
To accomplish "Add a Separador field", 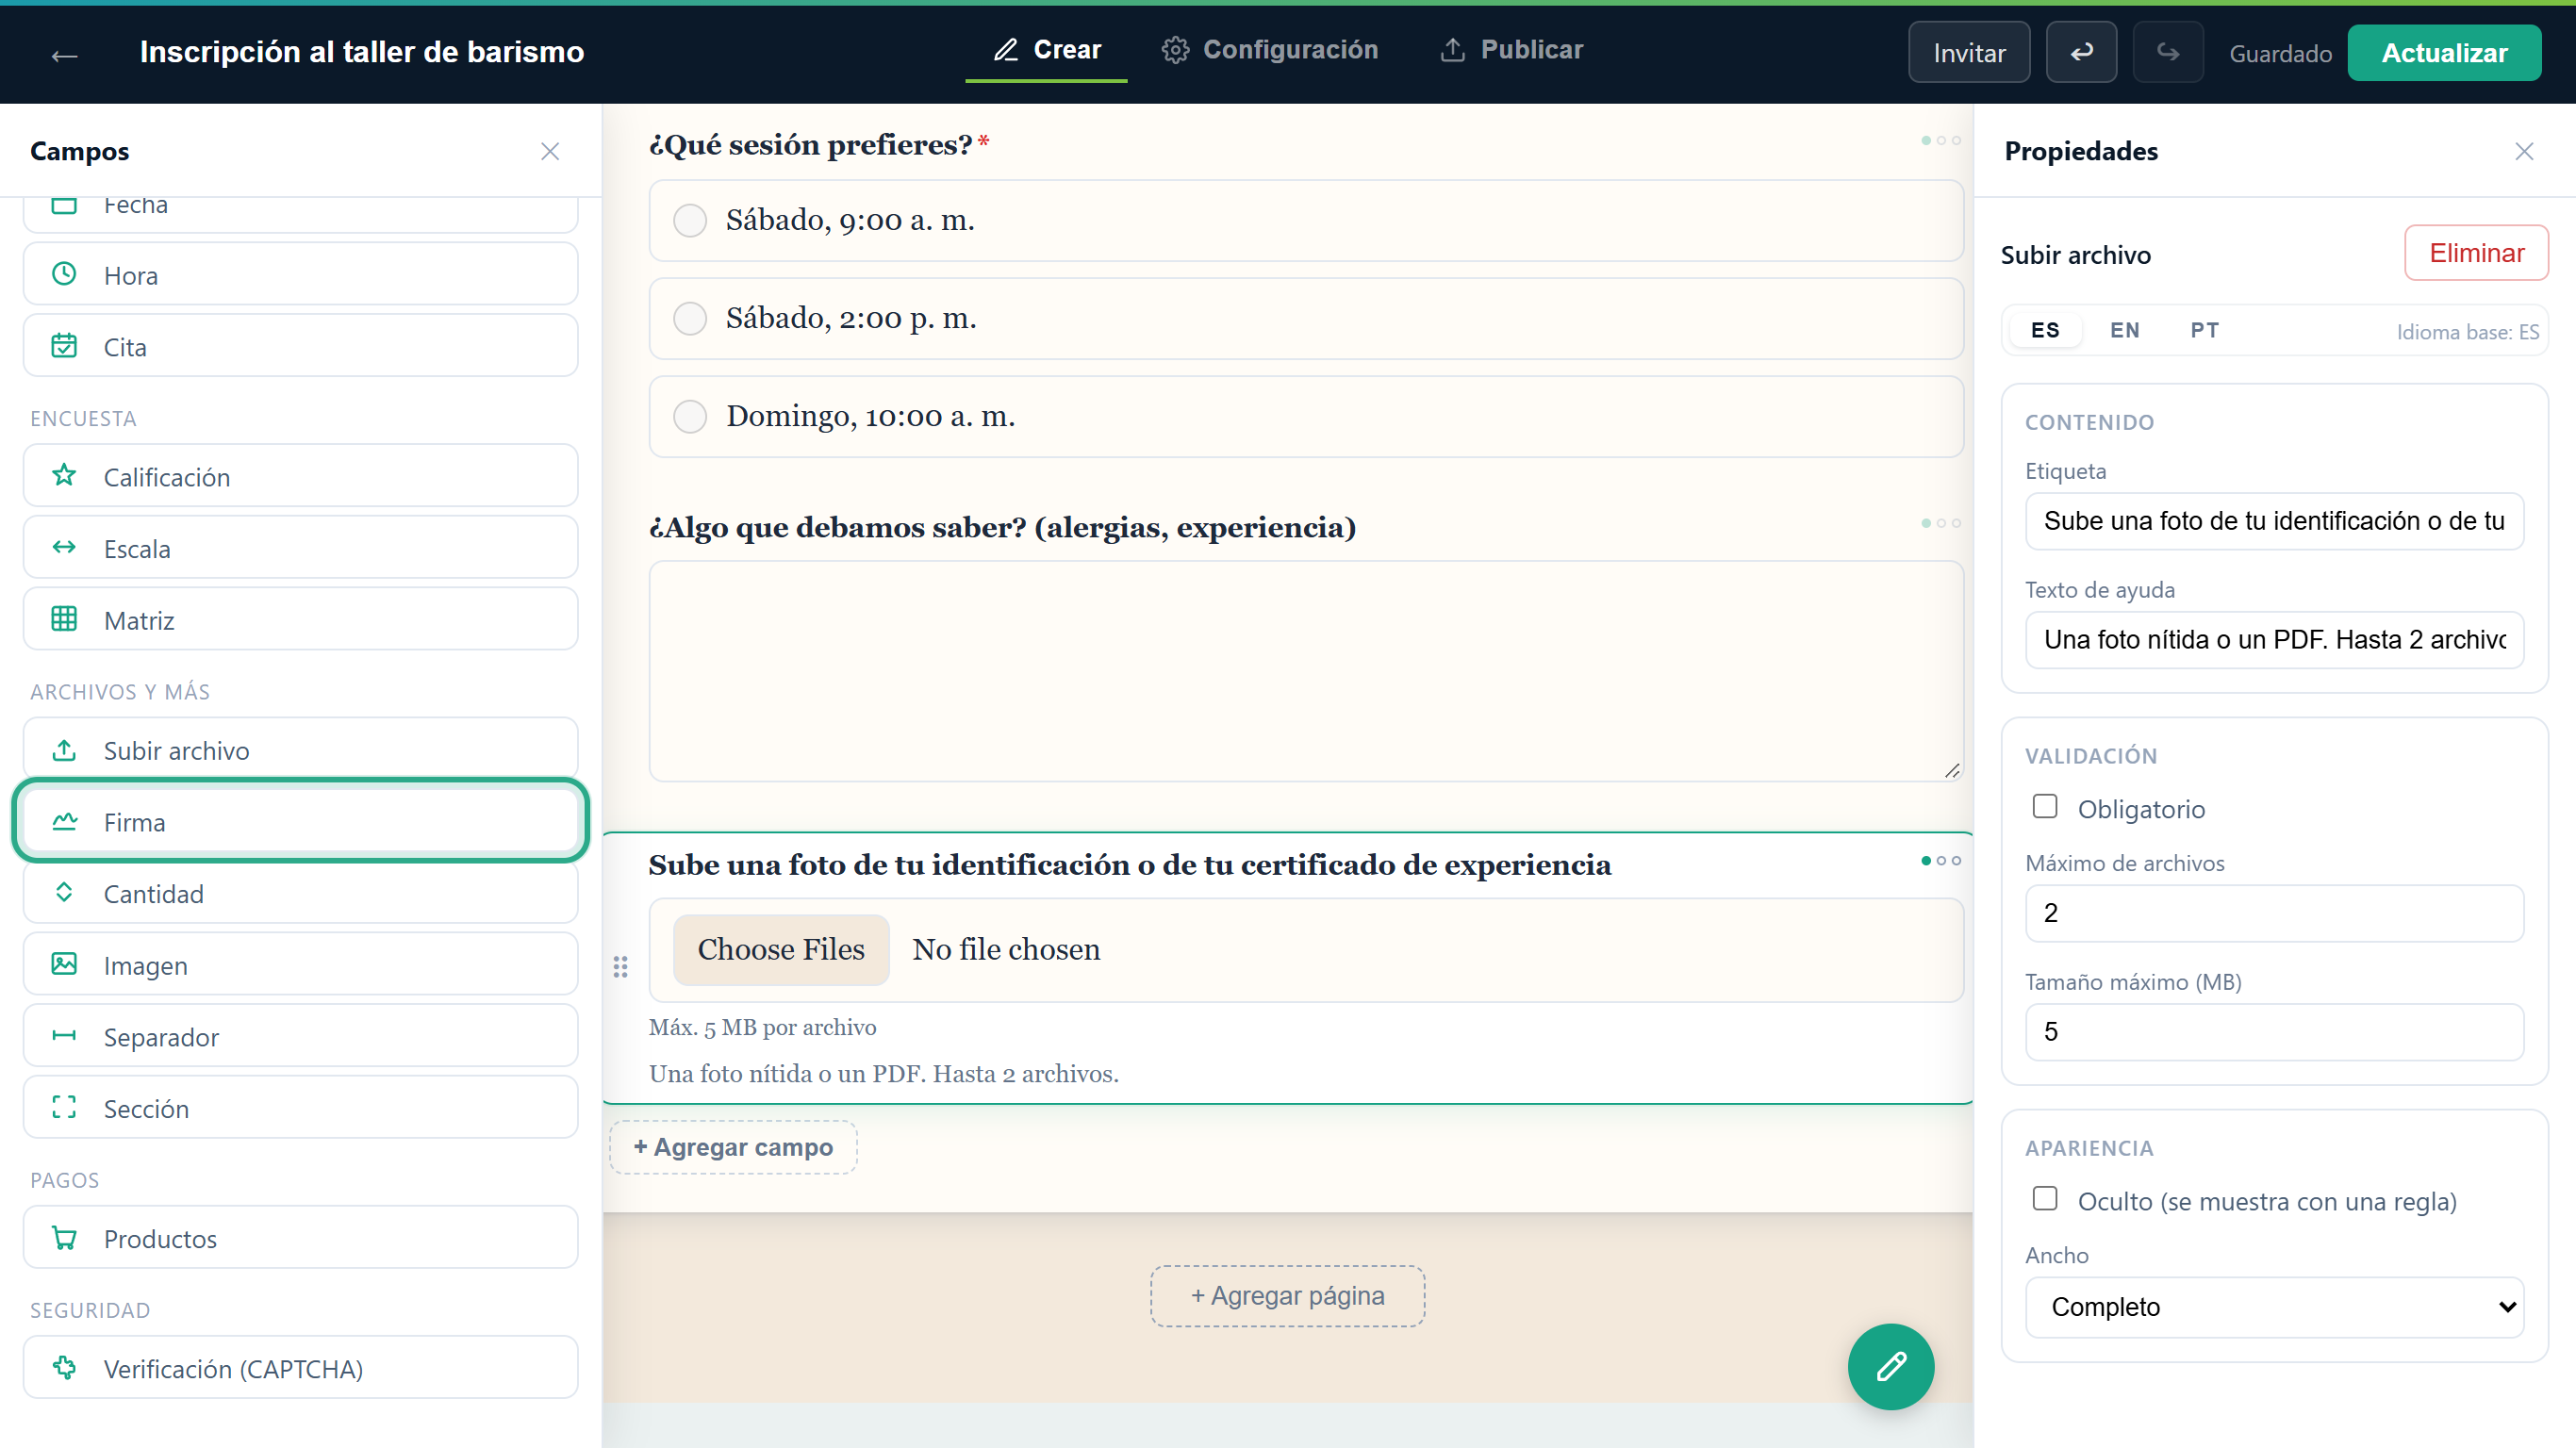I will (x=300, y=1036).
